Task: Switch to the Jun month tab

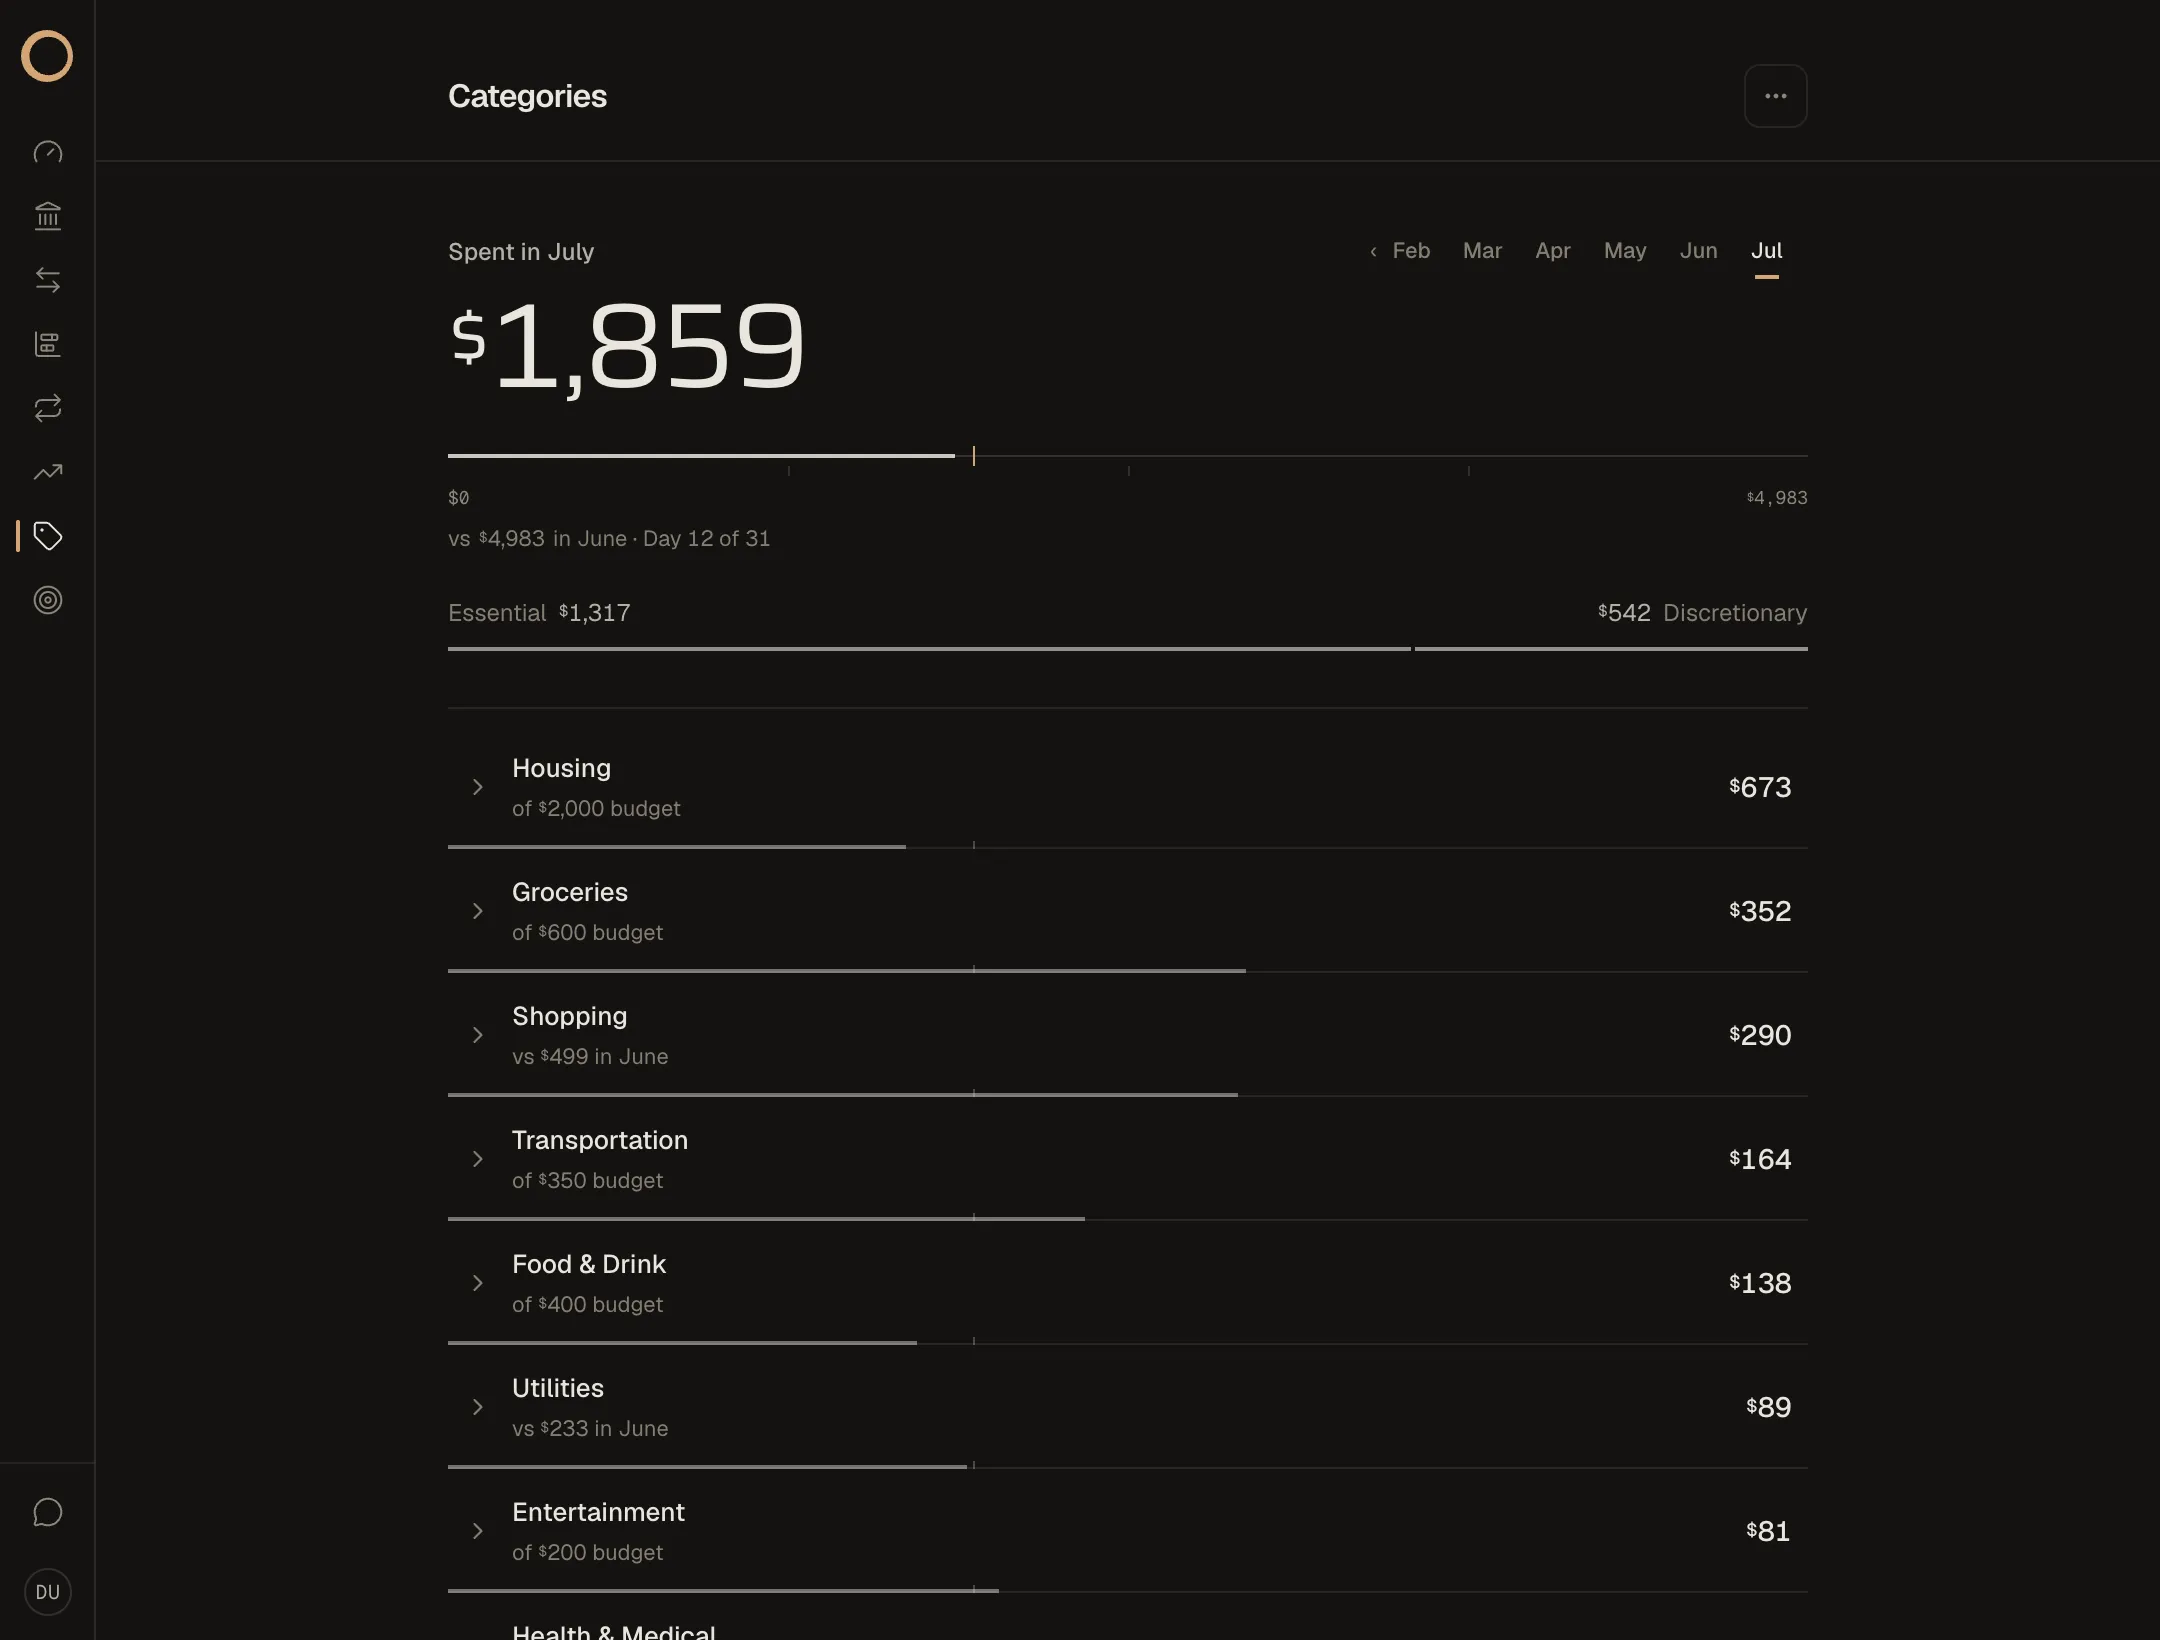Action: [x=1698, y=251]
